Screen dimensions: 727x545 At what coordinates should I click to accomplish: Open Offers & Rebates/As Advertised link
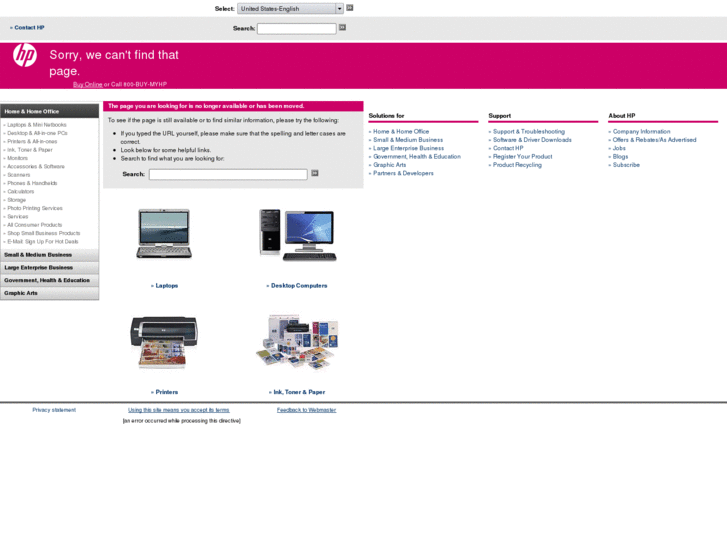tap(655, 140)
